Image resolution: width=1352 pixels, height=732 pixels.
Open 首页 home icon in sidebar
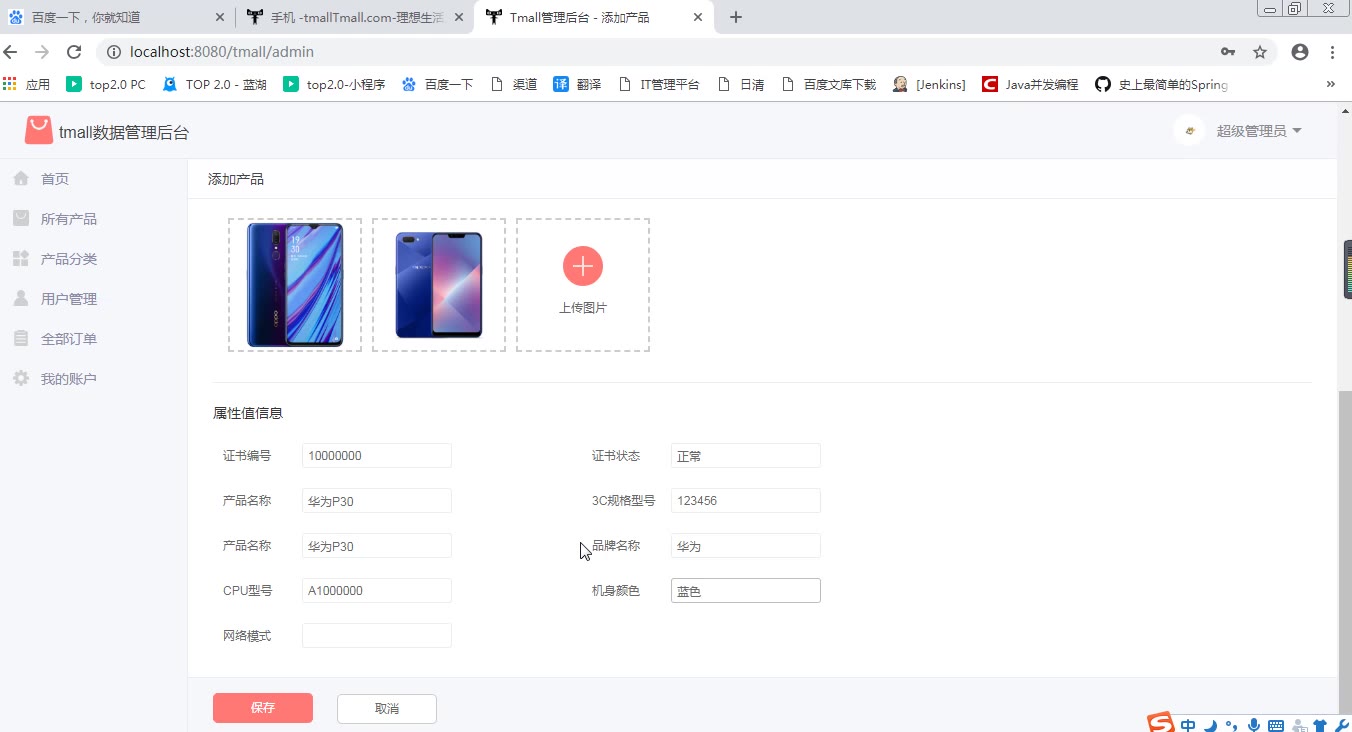tap(21, 178)
